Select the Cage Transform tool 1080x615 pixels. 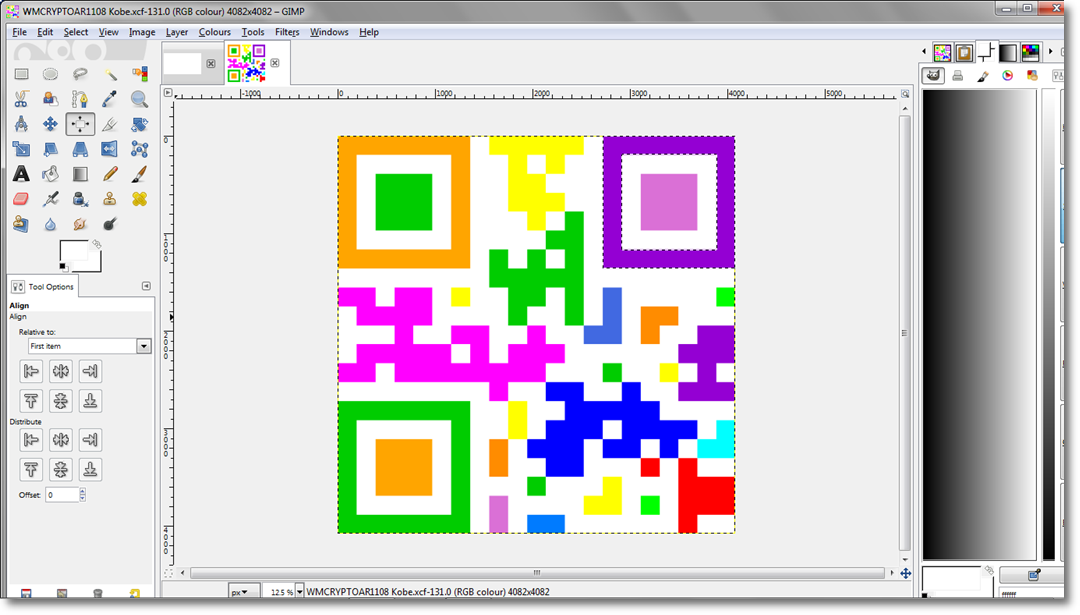tap(139, 149)
